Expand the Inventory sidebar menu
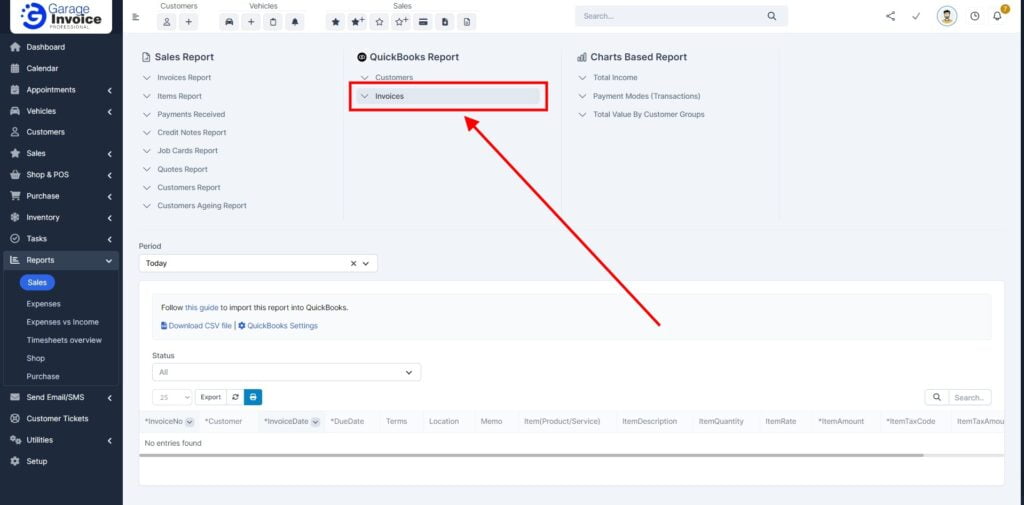The height and width of the screenshot is (505, 1024). pos(61,218)
